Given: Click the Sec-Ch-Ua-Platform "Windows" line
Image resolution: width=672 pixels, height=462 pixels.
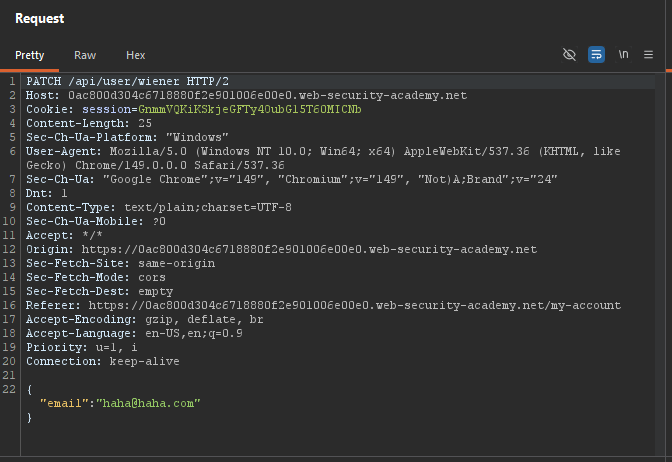Looking at the screenshot, I should (x=127, y=138).
